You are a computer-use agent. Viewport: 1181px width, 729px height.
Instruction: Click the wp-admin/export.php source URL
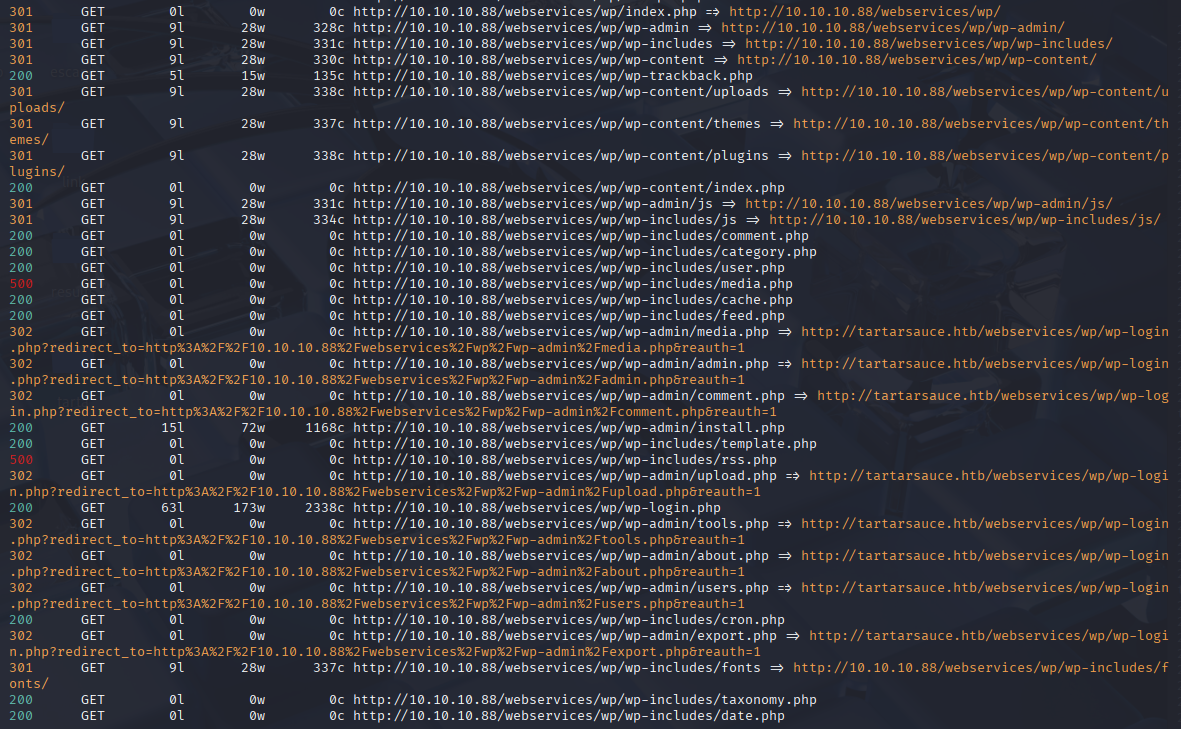[x=565, y=636]
